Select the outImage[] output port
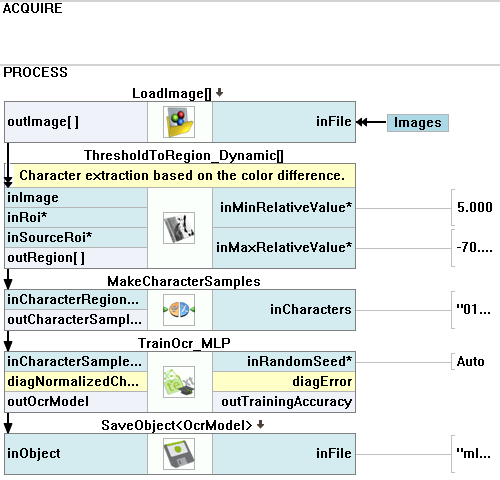Viewport: 500px width, 480px height. [76, 122]
